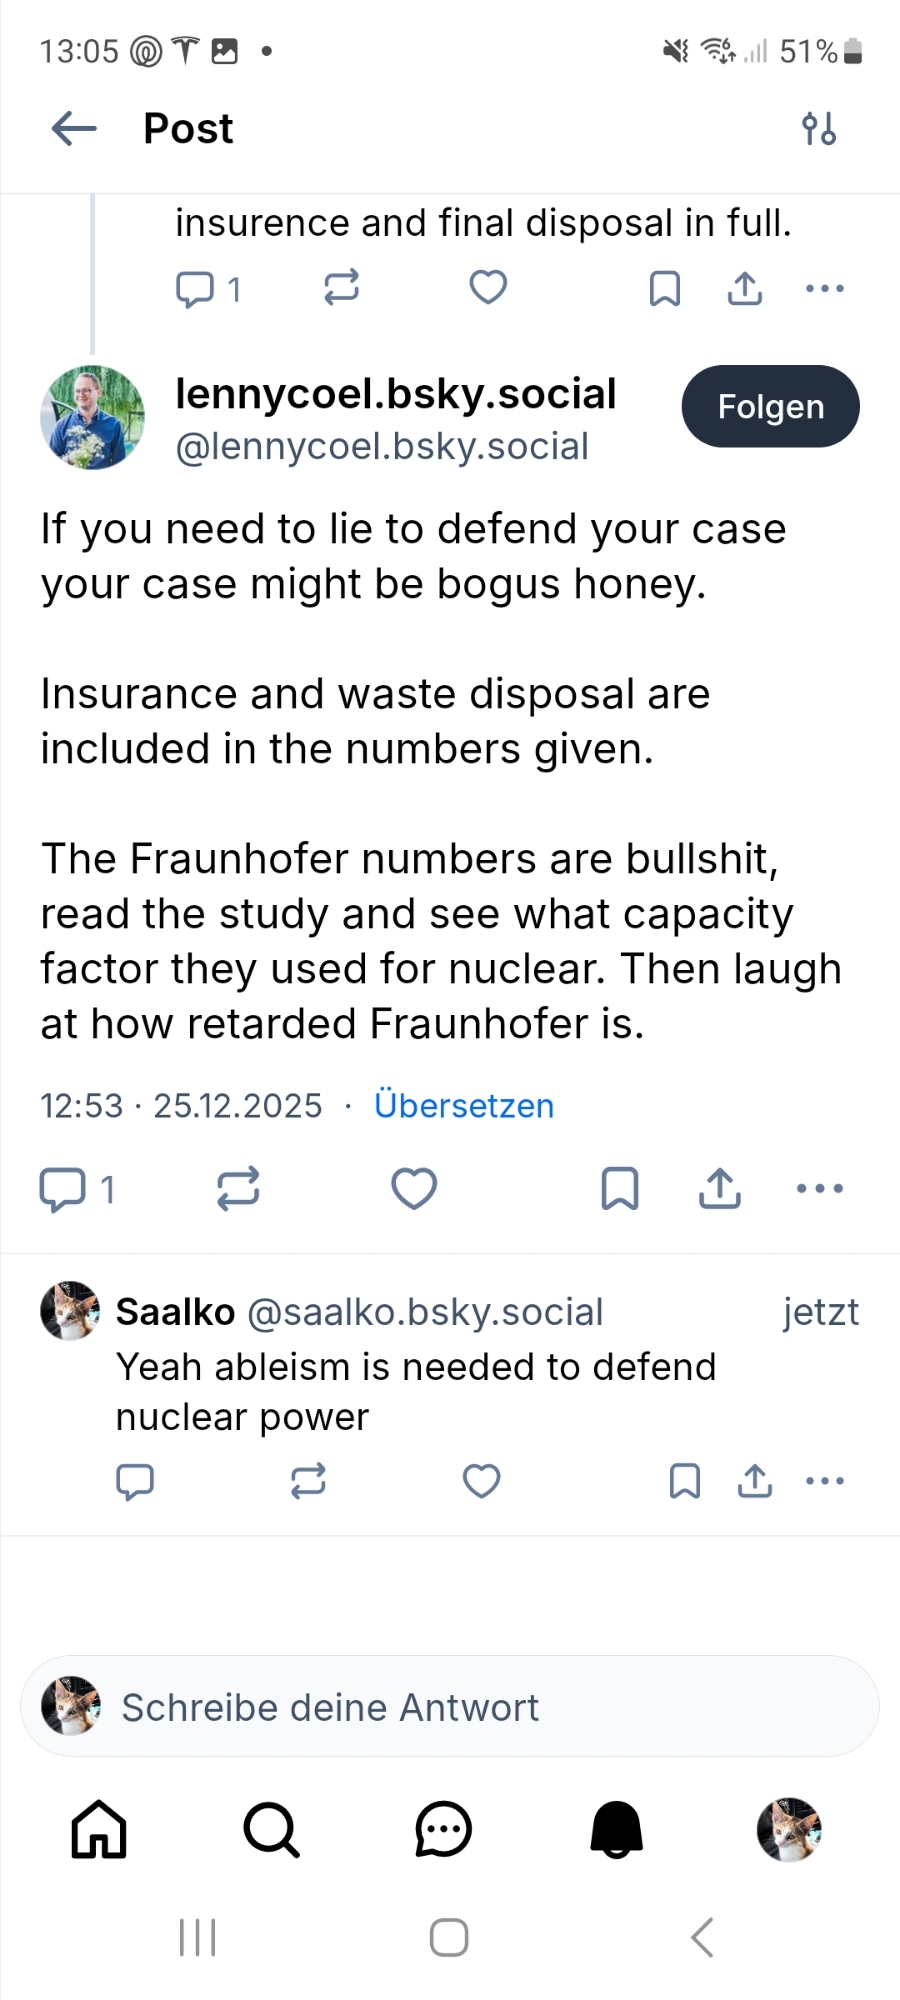Repost lennycoel's main post
Screen dimensions: 900x2000
(x=238, y=1189)
